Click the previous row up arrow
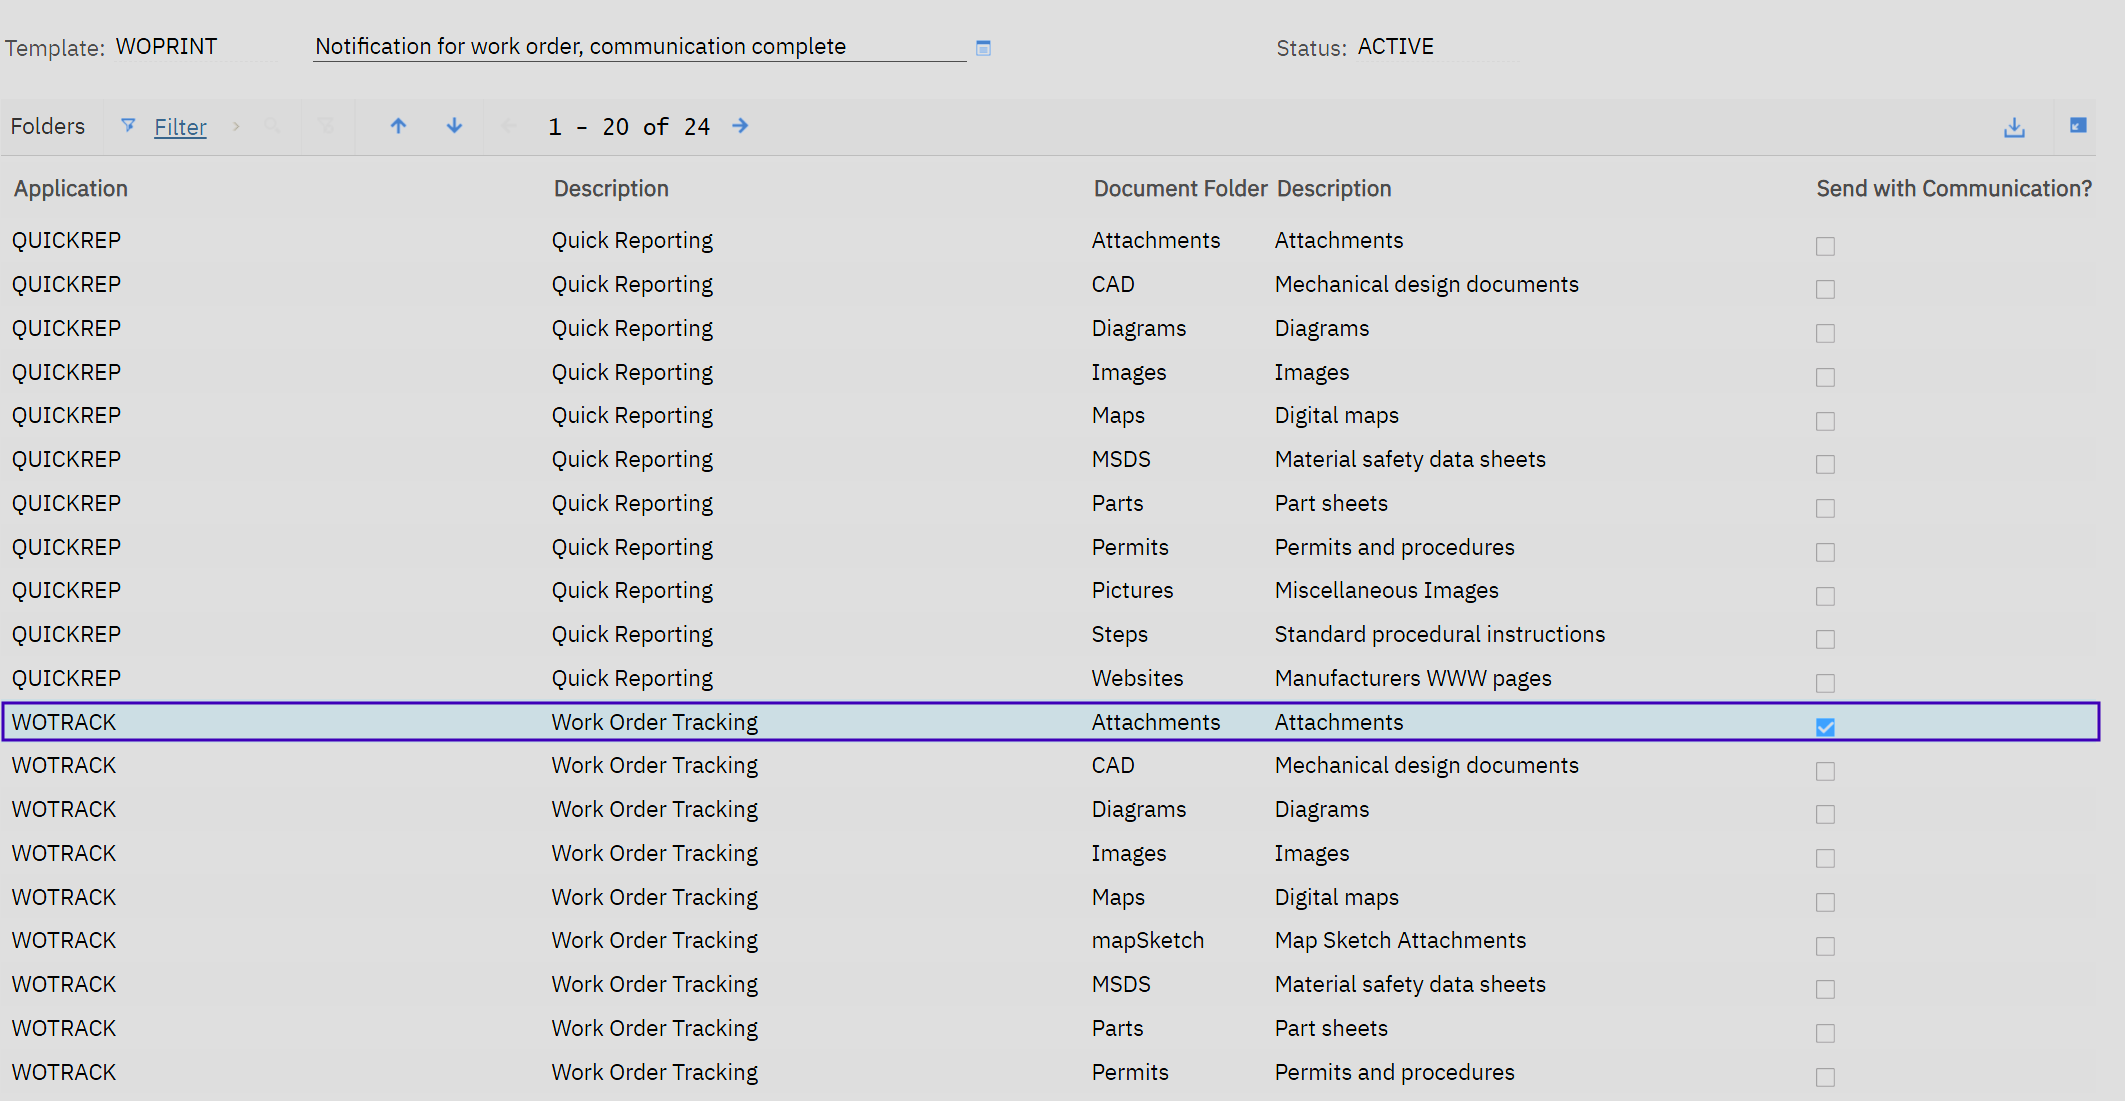 (398, 126)
